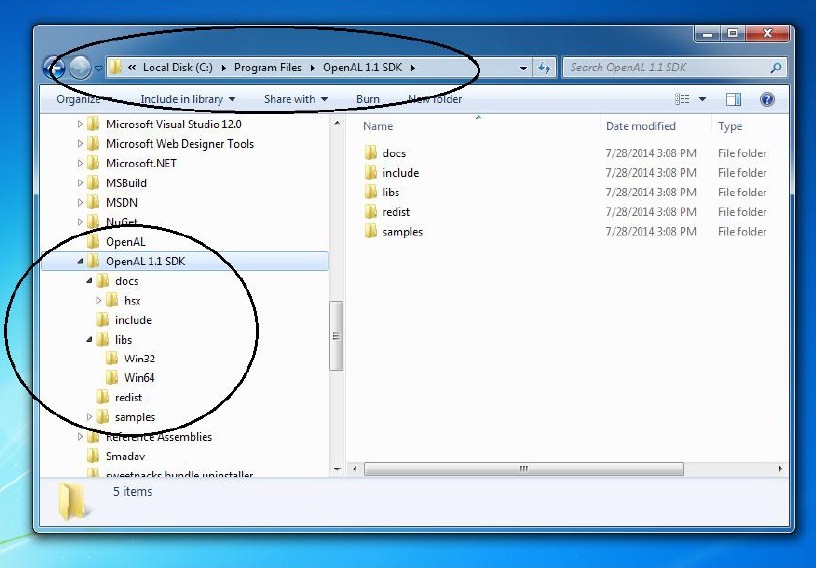Screen dimensions: 816x568
Task: Open the recent pages dropdown arrow
Action: 98,68
